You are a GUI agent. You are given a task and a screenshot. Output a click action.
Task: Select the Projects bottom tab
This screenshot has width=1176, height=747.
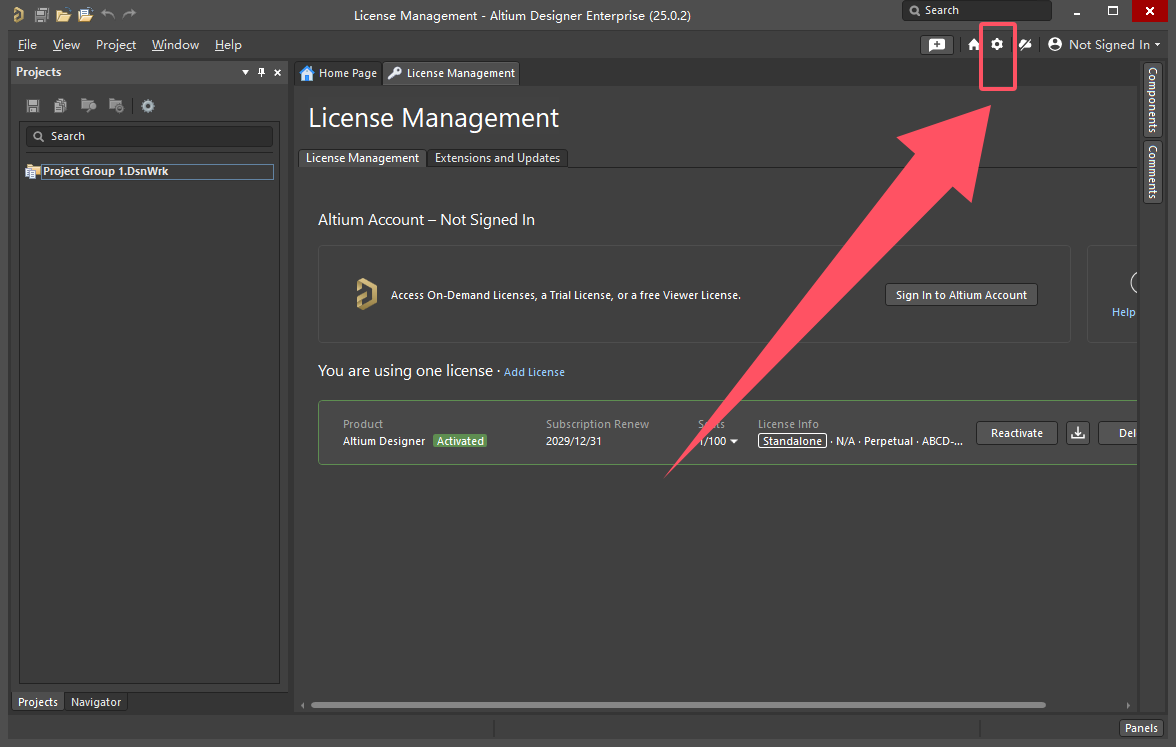tap(38, 702)
